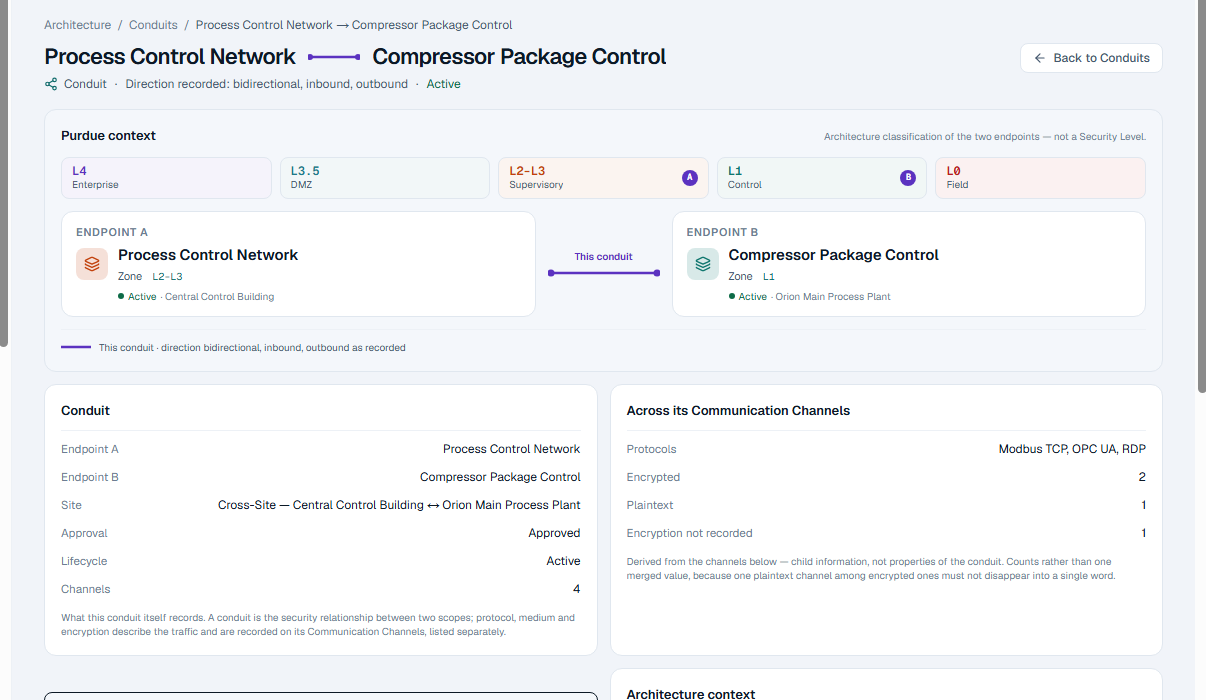
Task: Click the Process Control Network zone stack icon
Action: (92, 264)
